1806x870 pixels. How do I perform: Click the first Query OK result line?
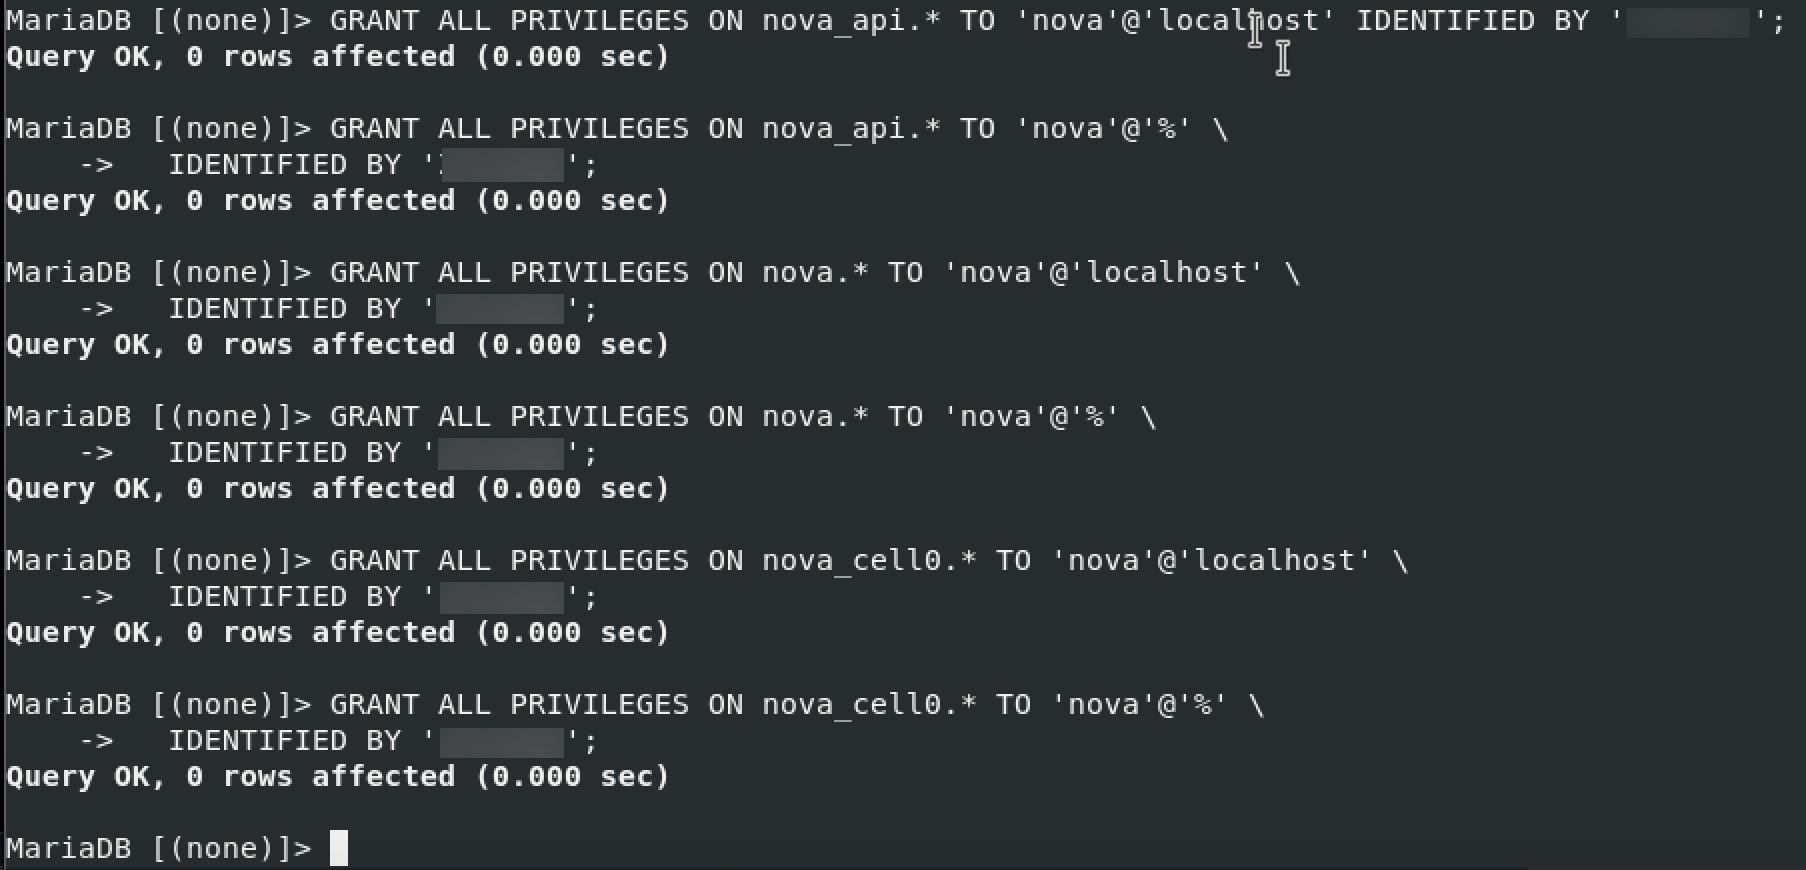pyautogui.click(x=338, y=57)
